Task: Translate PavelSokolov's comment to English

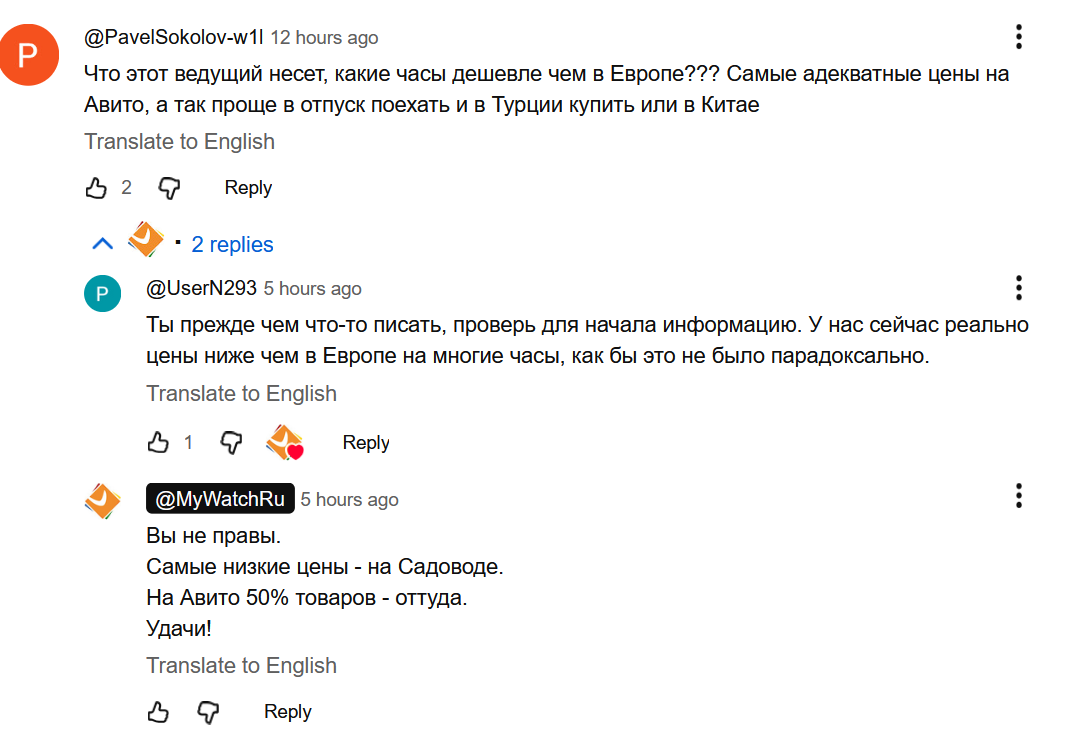Action: tap(179, 142)
